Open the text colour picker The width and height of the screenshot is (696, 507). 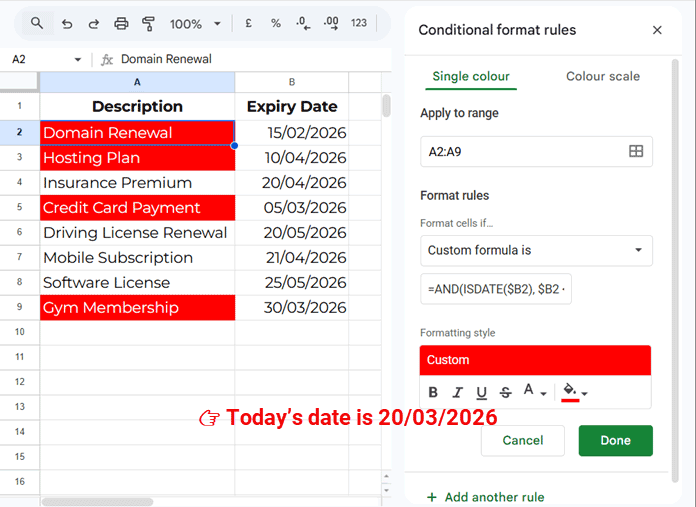coord(534,392)
